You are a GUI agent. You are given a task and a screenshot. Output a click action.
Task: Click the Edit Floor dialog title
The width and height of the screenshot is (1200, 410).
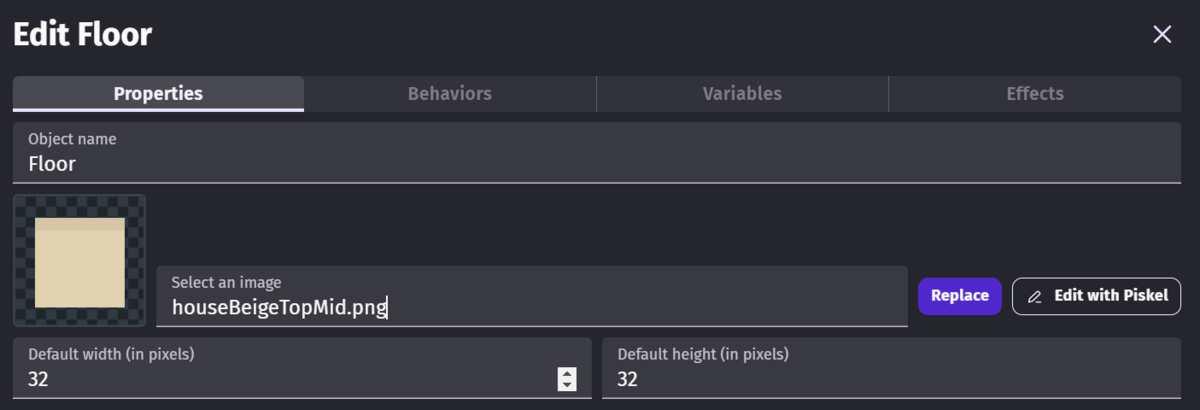pyautogui.click(x=82, y=35)
